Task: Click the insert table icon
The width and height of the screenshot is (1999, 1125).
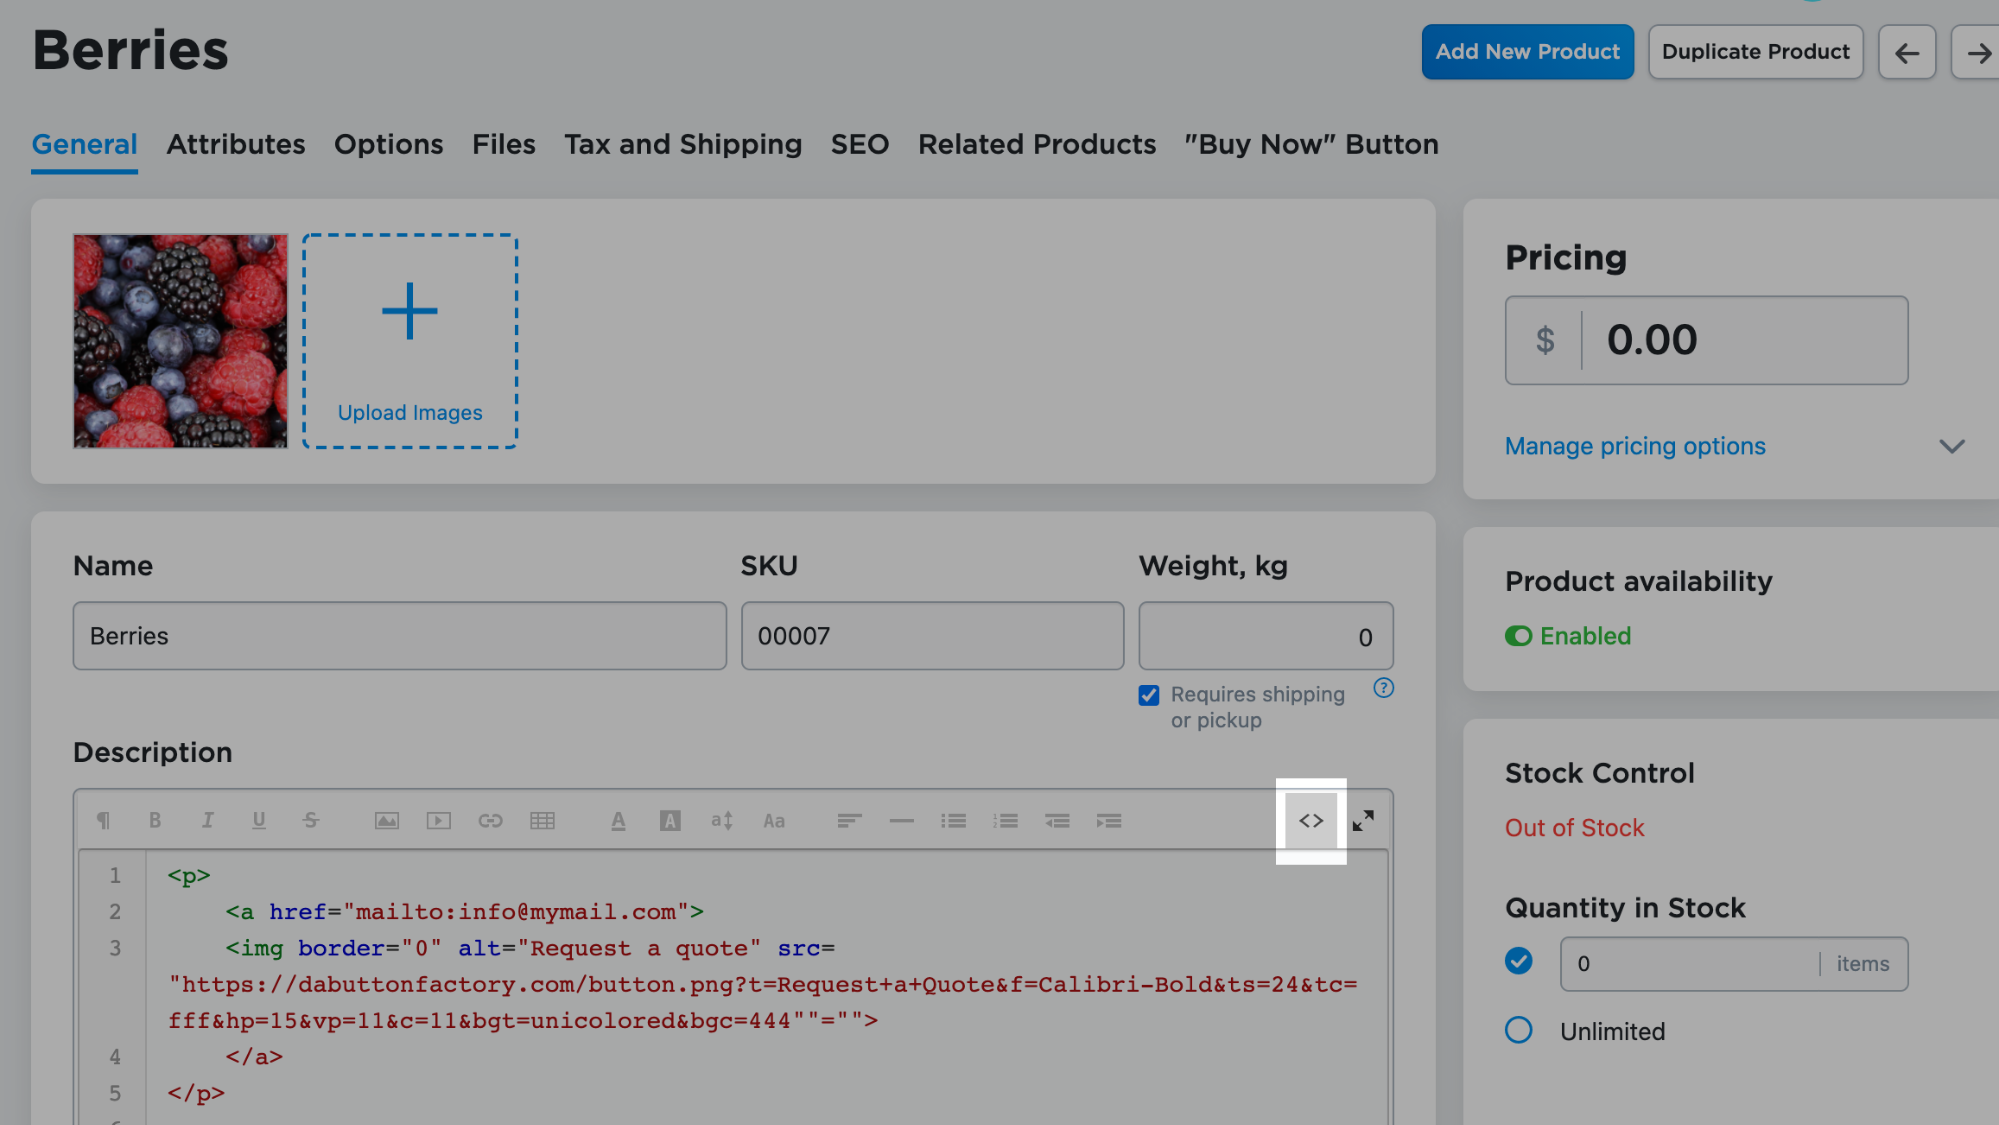Action: [542, 821]
